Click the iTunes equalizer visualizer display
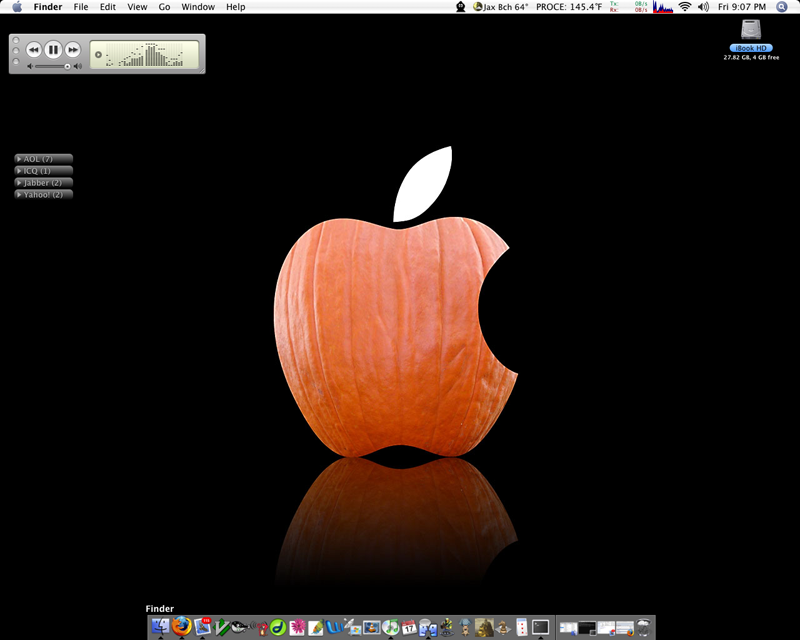800x640 pixels. point(144,55)
